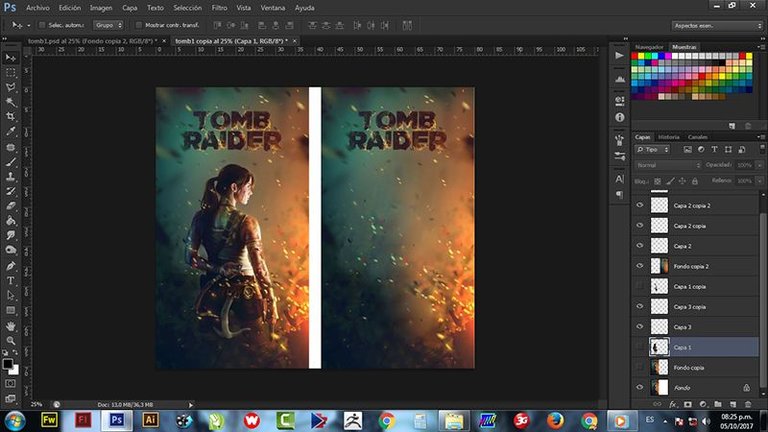Hide the Capa 2 layer

point(640,245)
